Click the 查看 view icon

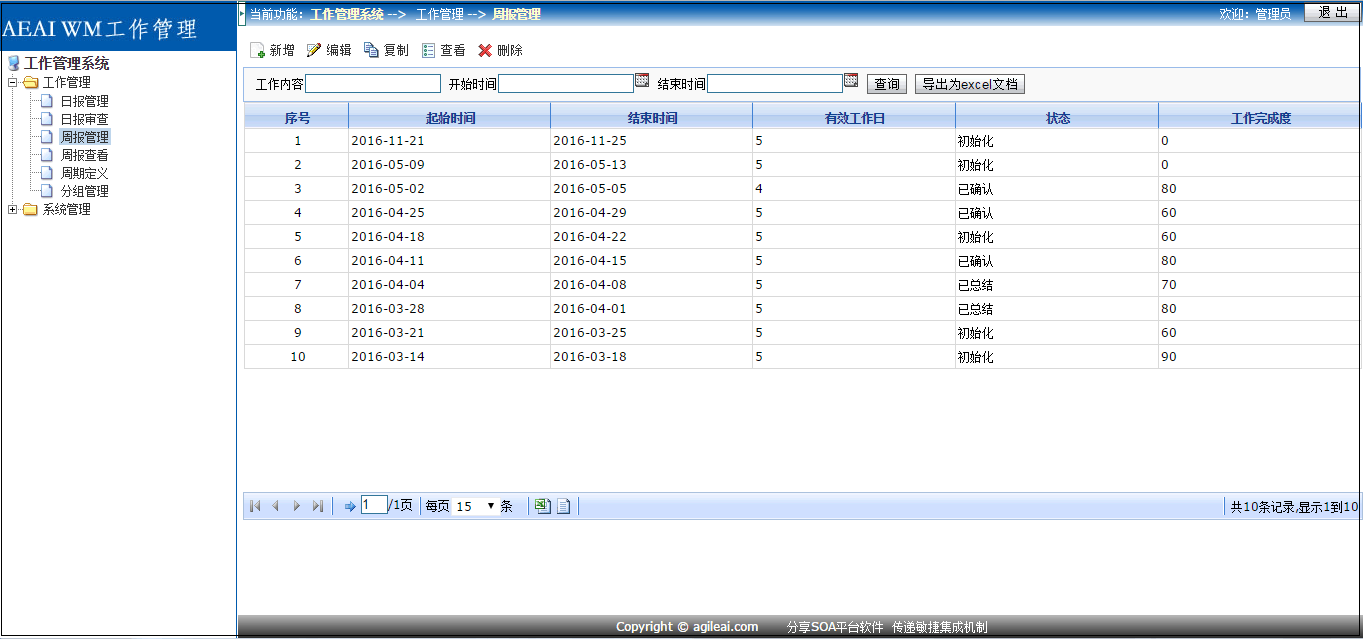tap(429, 50)
